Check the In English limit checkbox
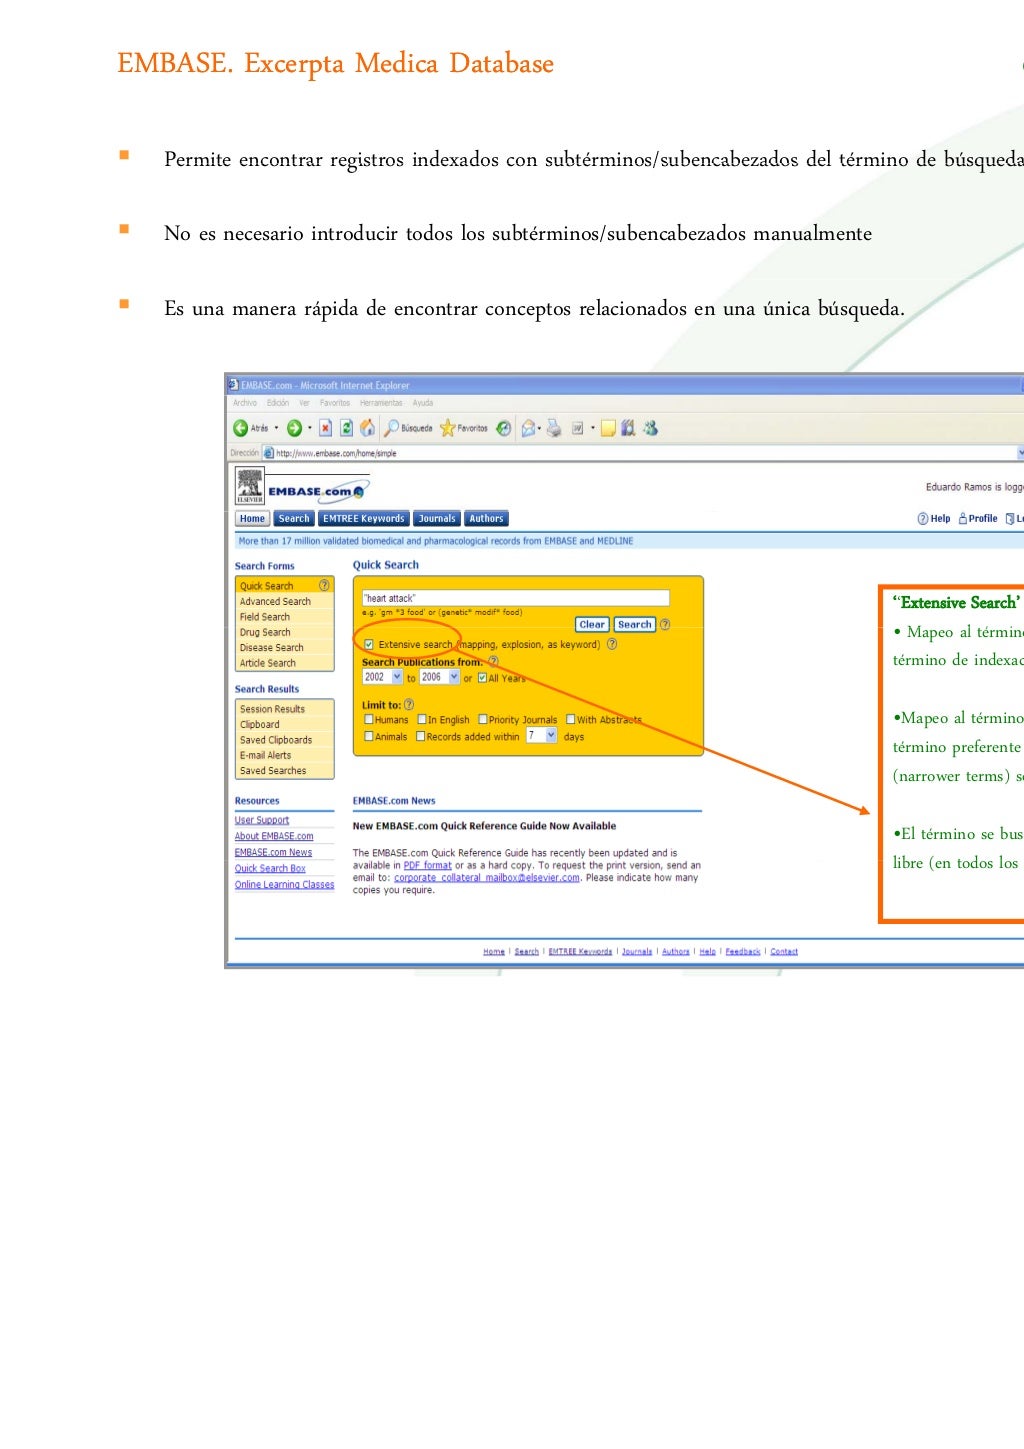This screenshot has width=1024, height=1449. click(421, 719)
